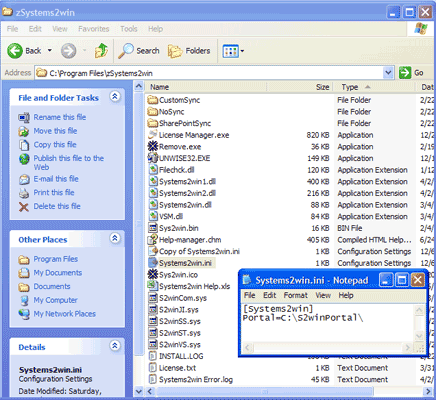The width and height of the screenshot is (436, 400).
Task: Collapse the Details panel
Action: [x=115, y=346]
